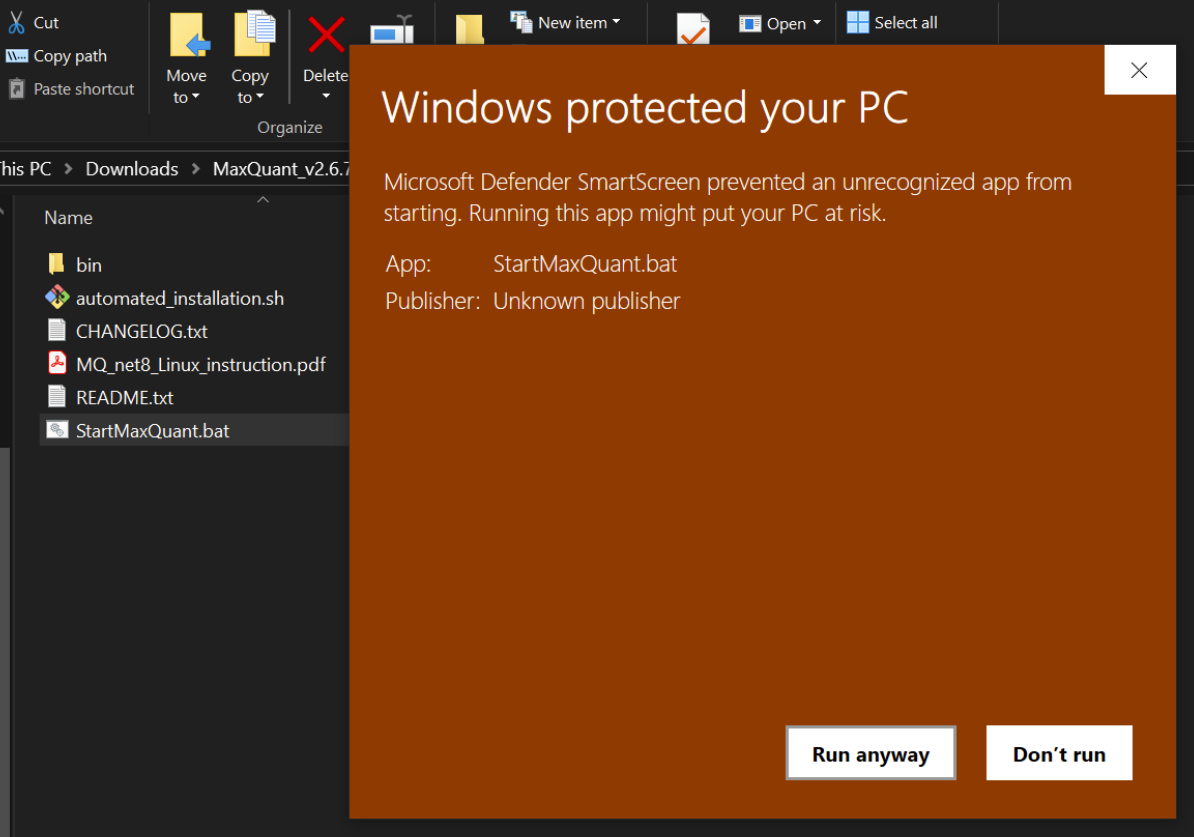Expand chevron after Downloads breadcrumb

tap(196, 169)
